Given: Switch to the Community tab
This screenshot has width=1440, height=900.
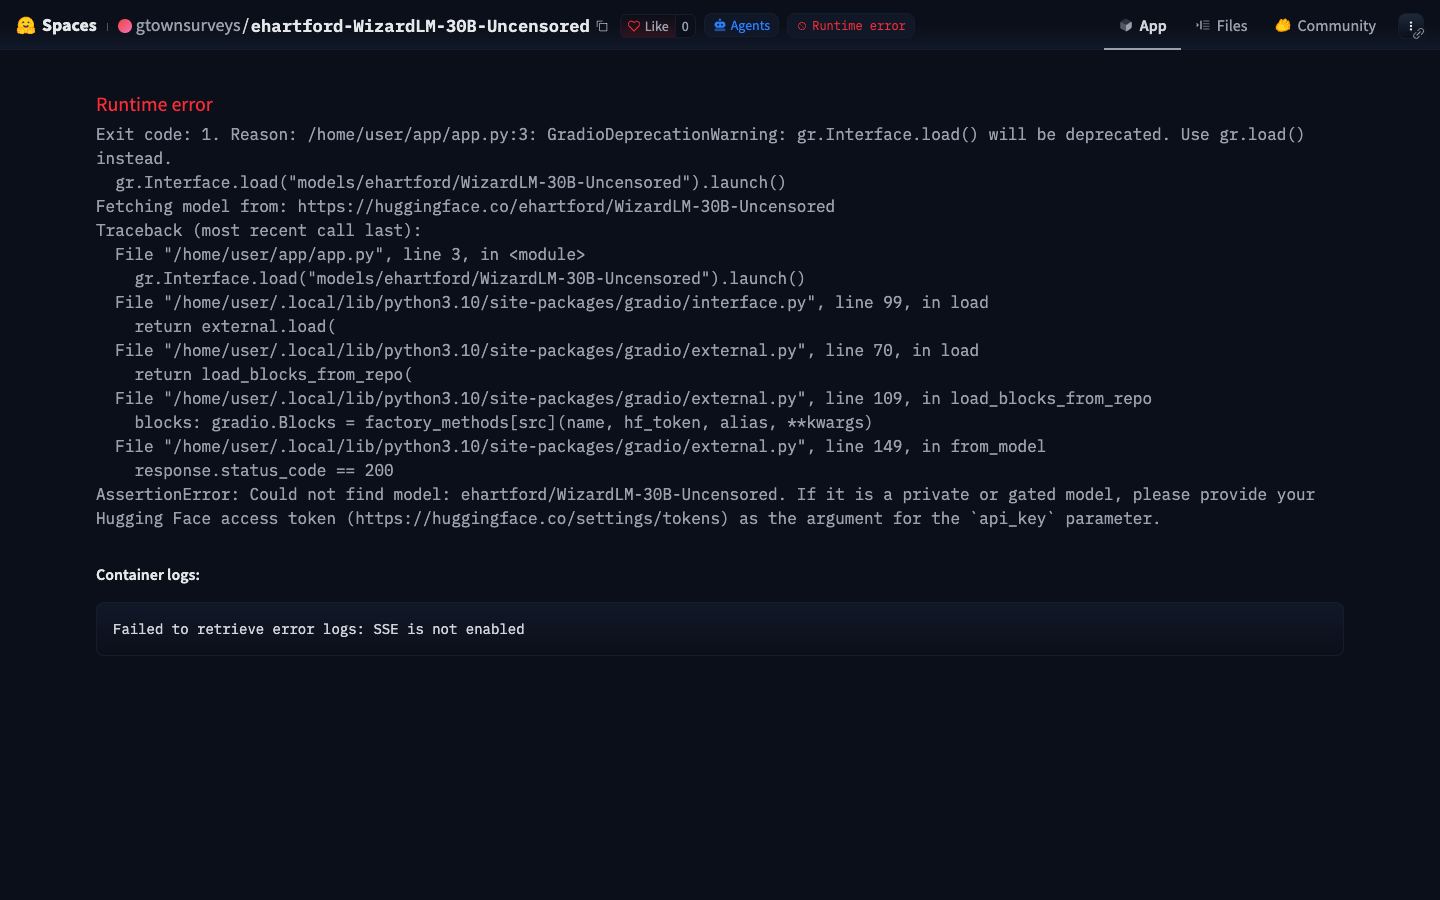Looking at the screenshot, I should (x=1325, y=26).
